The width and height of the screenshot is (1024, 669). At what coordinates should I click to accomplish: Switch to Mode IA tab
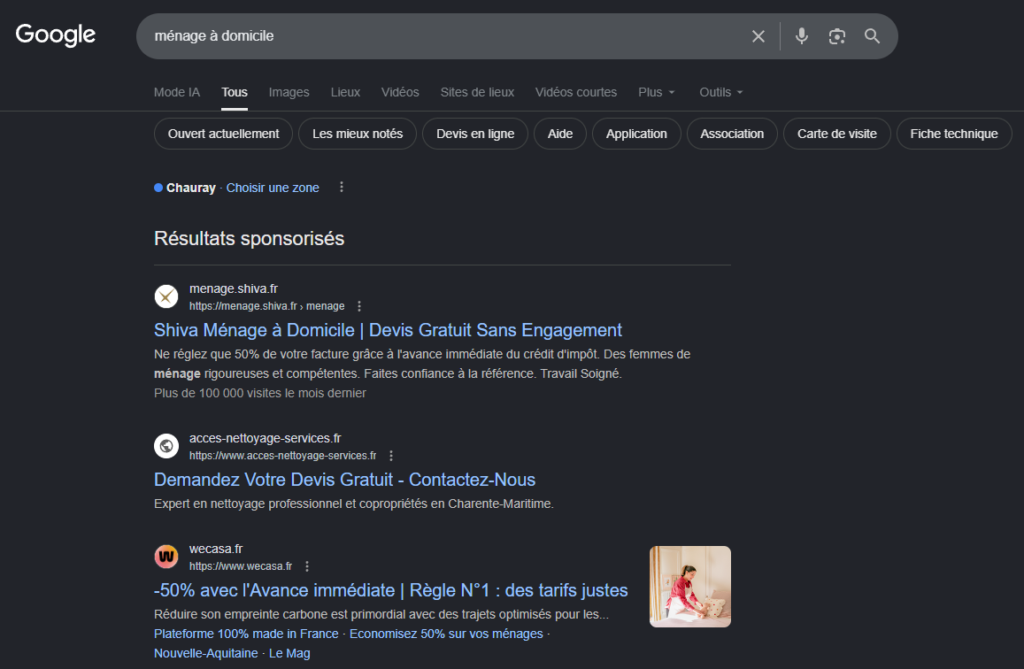tap(177, 92)
